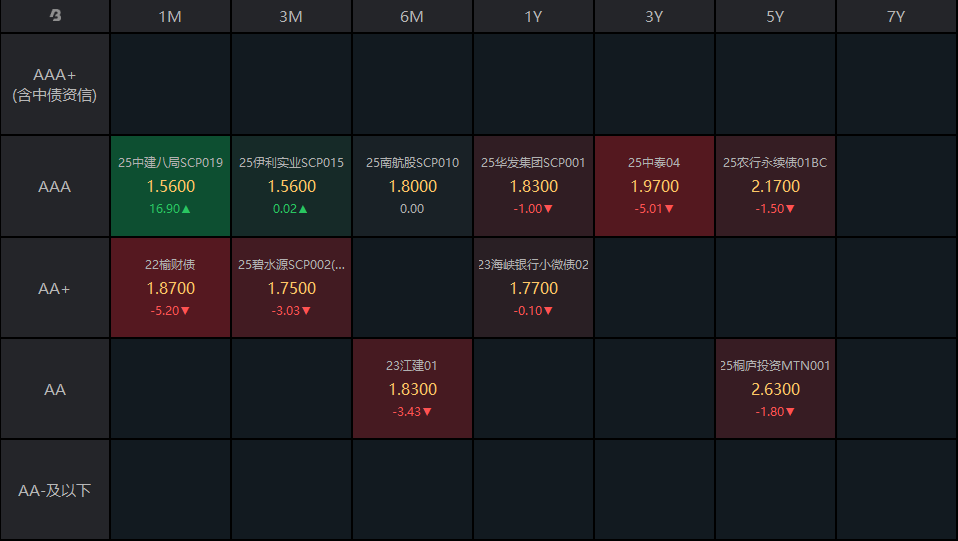The height and width of the screenshot is (541, 958).
Task: Click the -5.01 down change value
Action: point(654,209)
